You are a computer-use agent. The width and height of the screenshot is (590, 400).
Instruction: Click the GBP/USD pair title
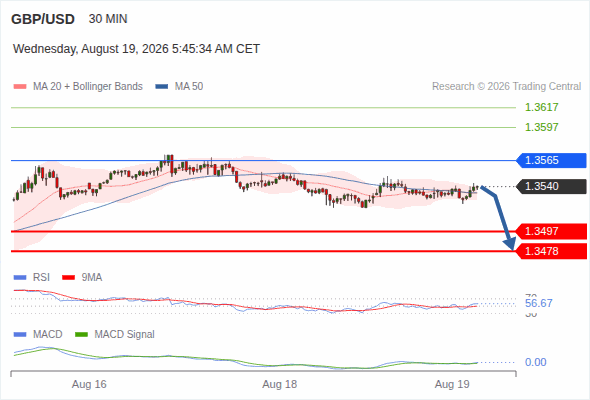tap(43, 19)
